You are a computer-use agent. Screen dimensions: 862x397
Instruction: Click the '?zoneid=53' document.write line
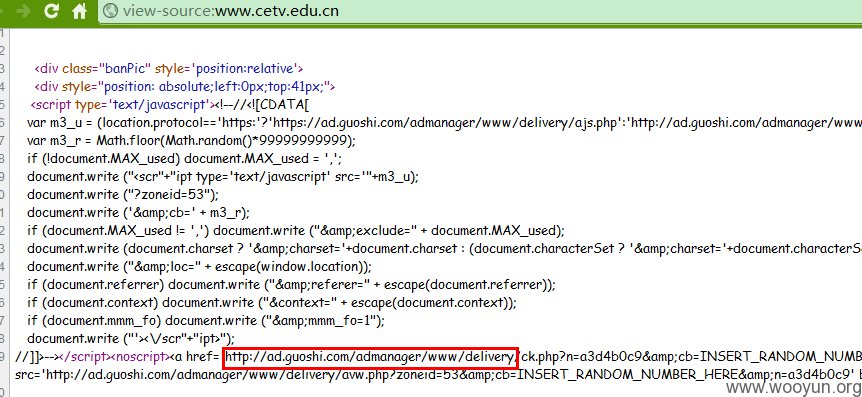pyautogui.click(x=123, y=194)
